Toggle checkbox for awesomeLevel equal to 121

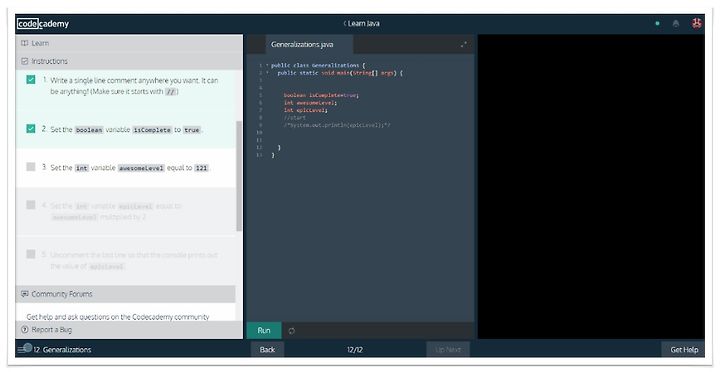[x=31, y=167]
